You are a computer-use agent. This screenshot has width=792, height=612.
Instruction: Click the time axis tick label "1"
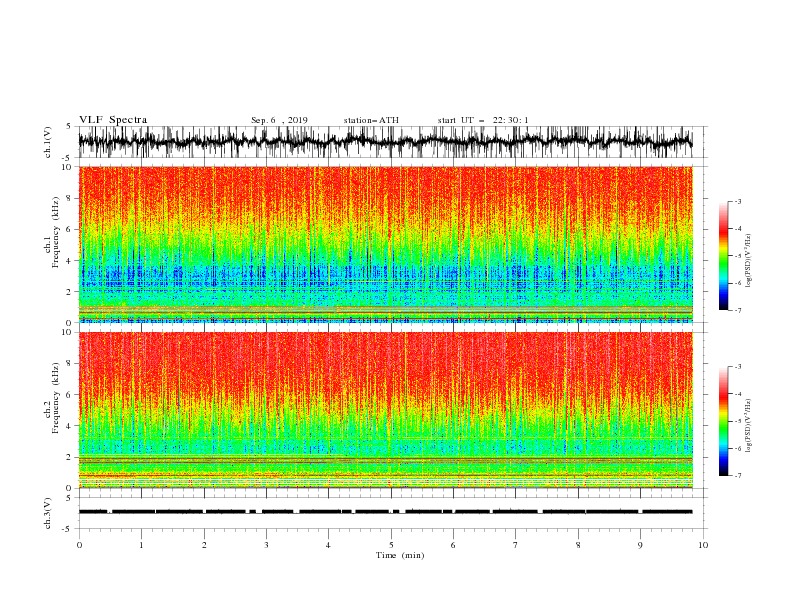tap(141, 545)
